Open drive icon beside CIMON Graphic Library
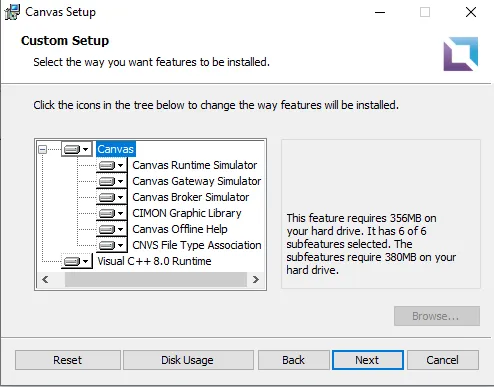The image size is (494, 387). [112, 213]
